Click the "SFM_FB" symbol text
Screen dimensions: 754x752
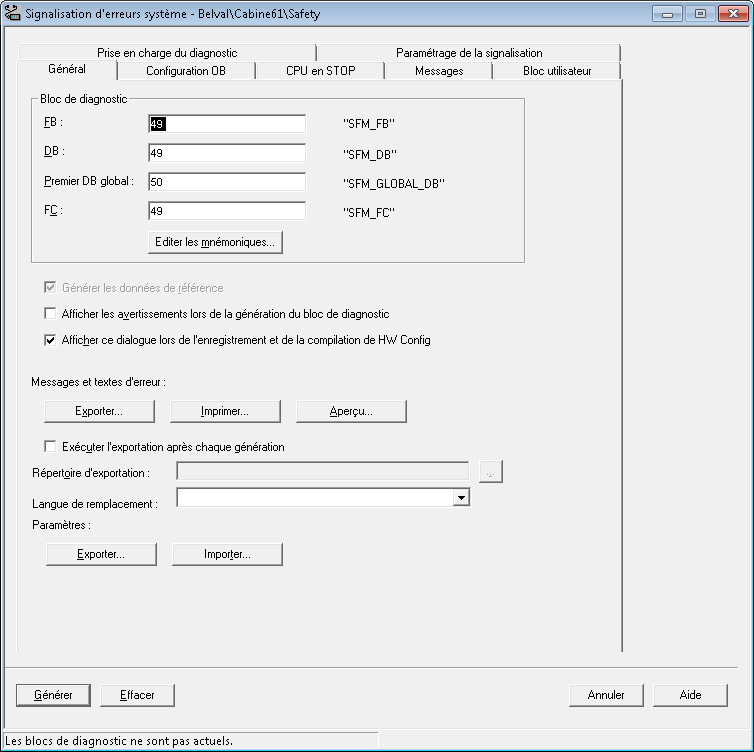(369, 124)
